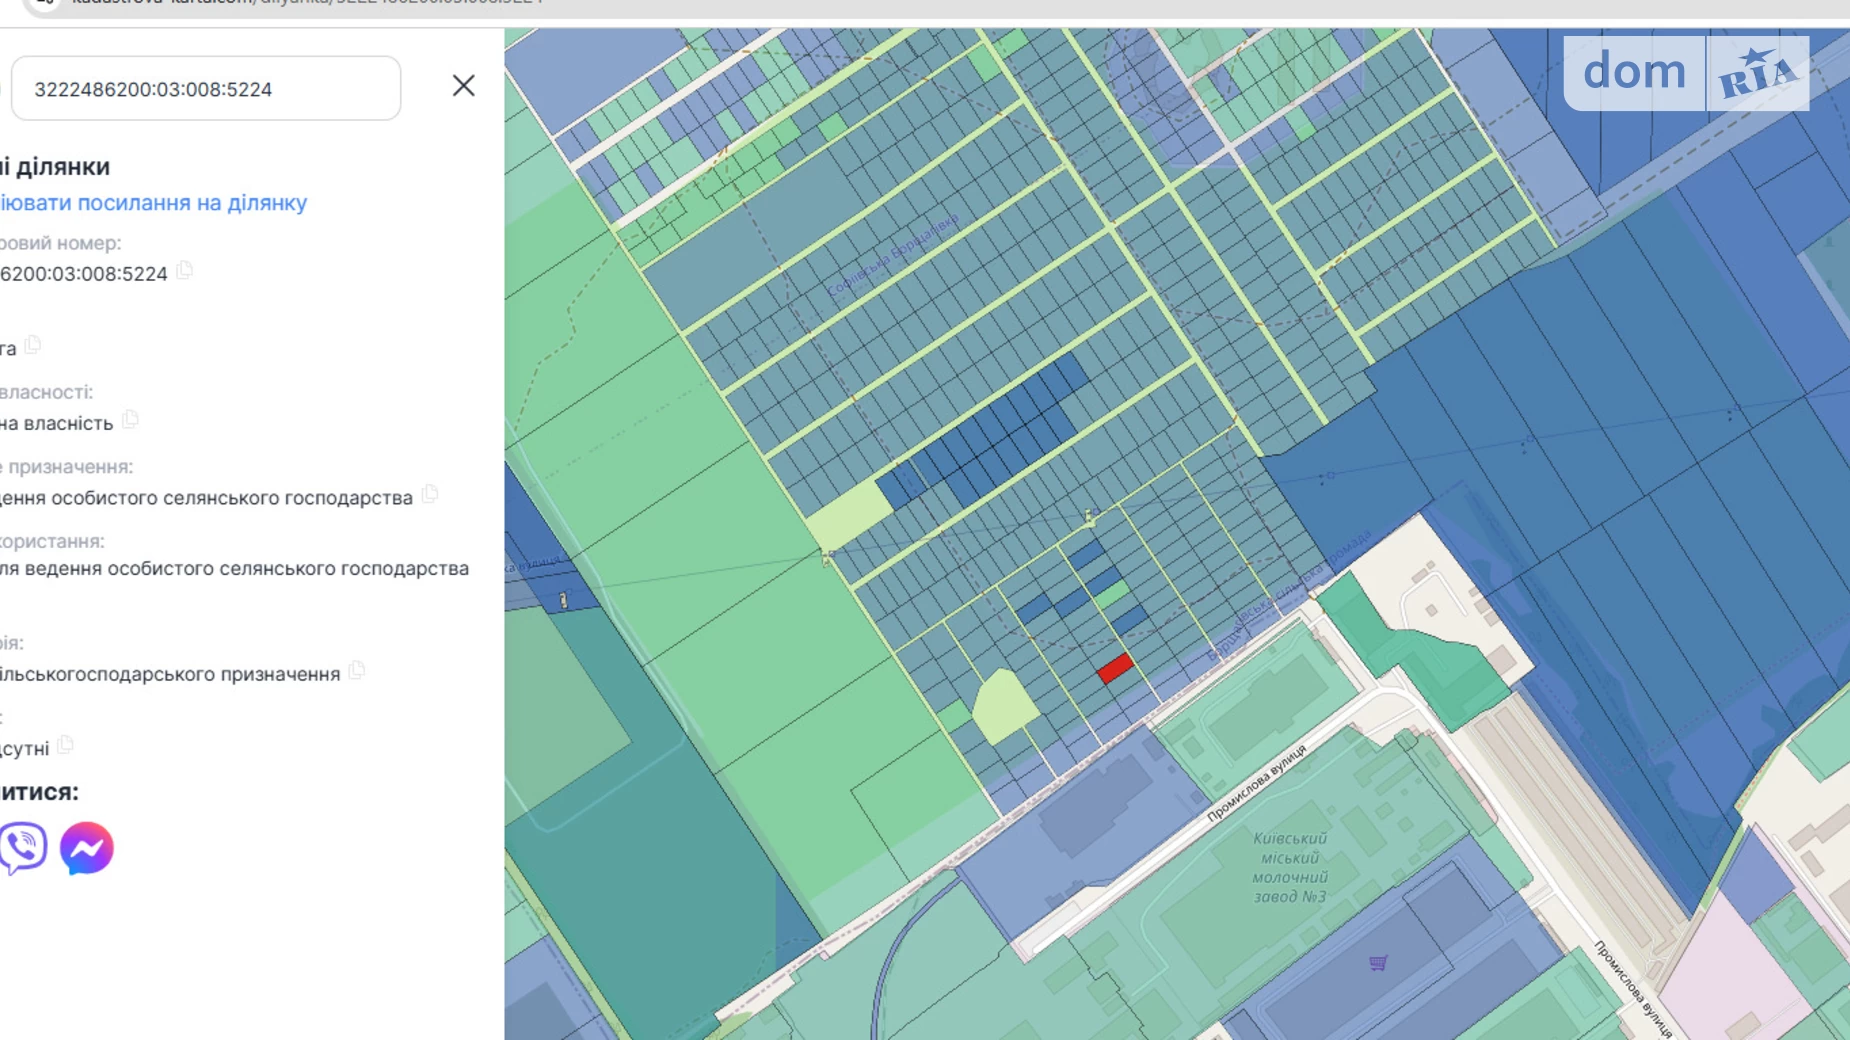Click the copy parcel link hyperlink
Screen dimensions: 1850x1040
point(152,203)
